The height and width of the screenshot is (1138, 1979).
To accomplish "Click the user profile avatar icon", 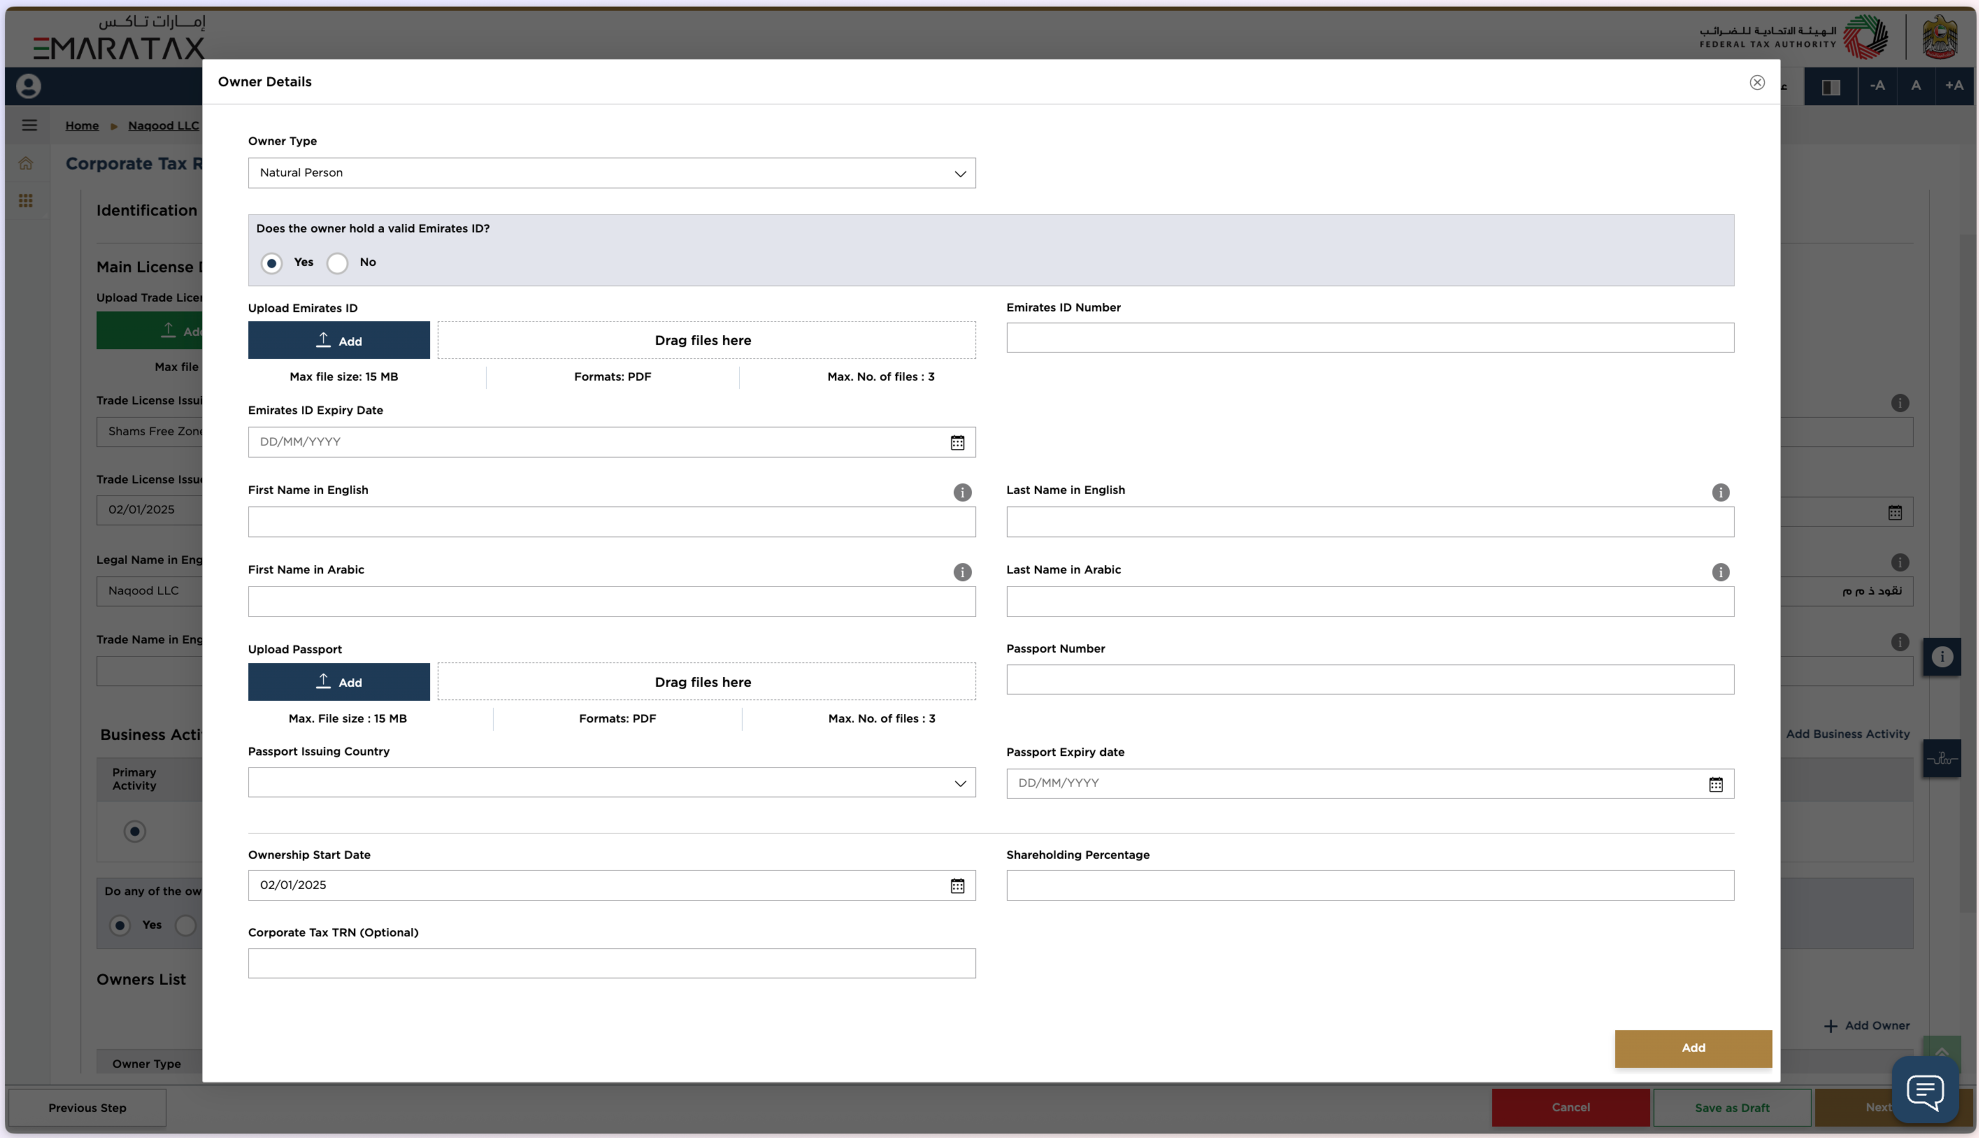I will click(29, 87).
